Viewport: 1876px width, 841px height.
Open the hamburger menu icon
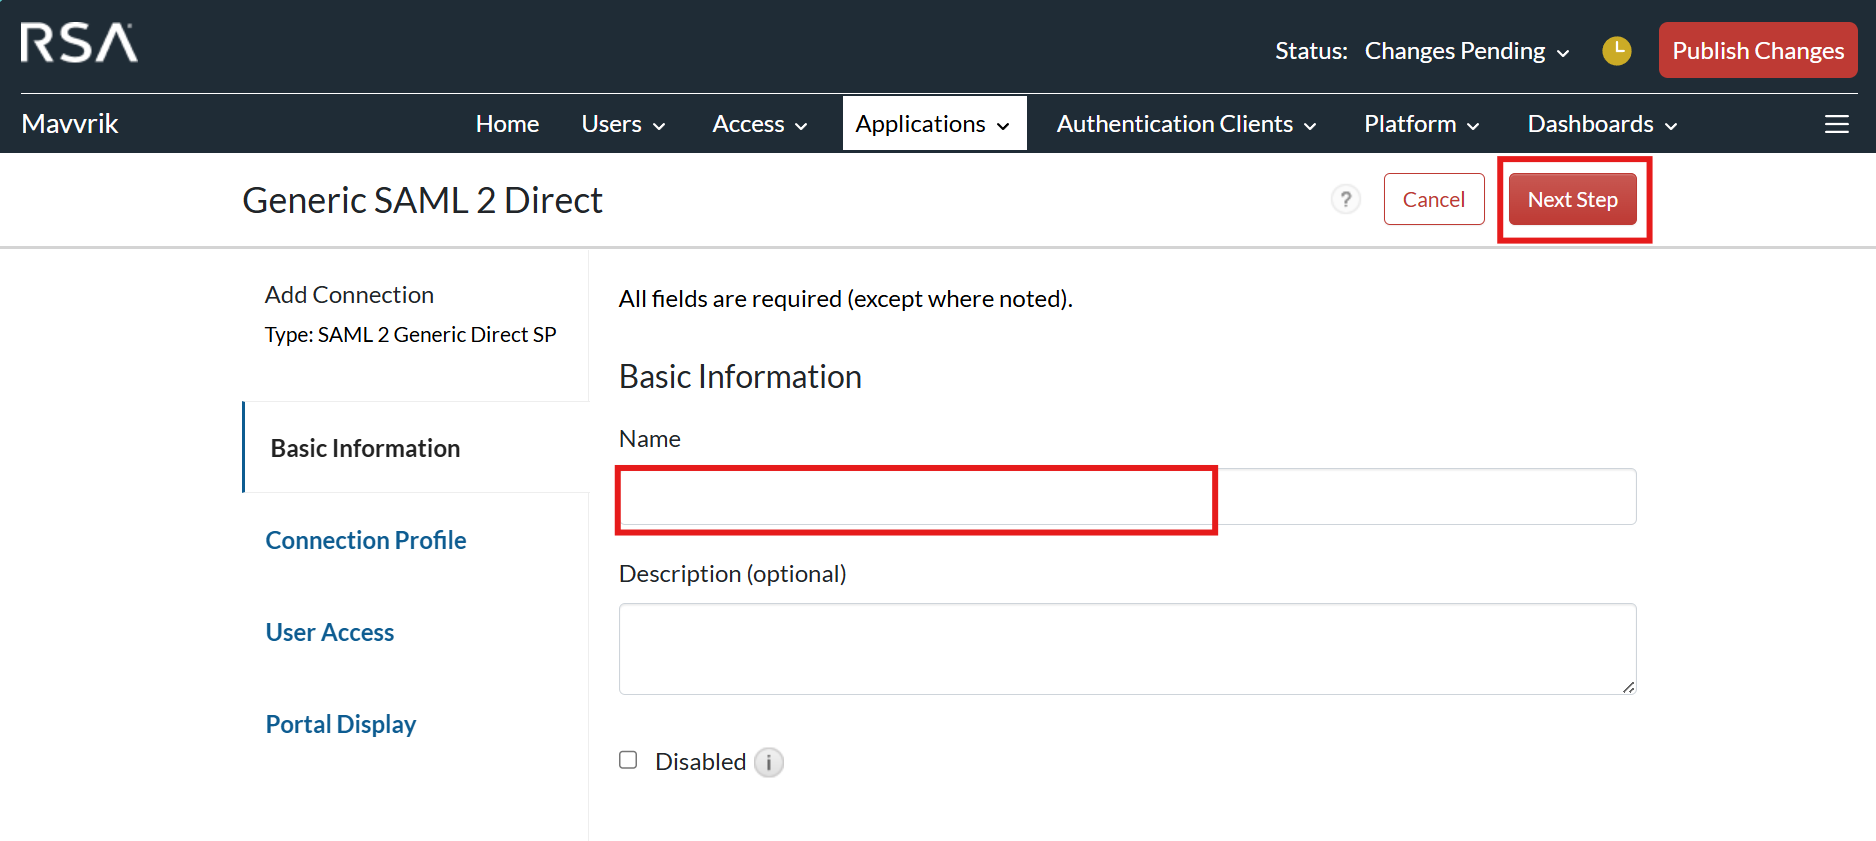[1836, 124]
